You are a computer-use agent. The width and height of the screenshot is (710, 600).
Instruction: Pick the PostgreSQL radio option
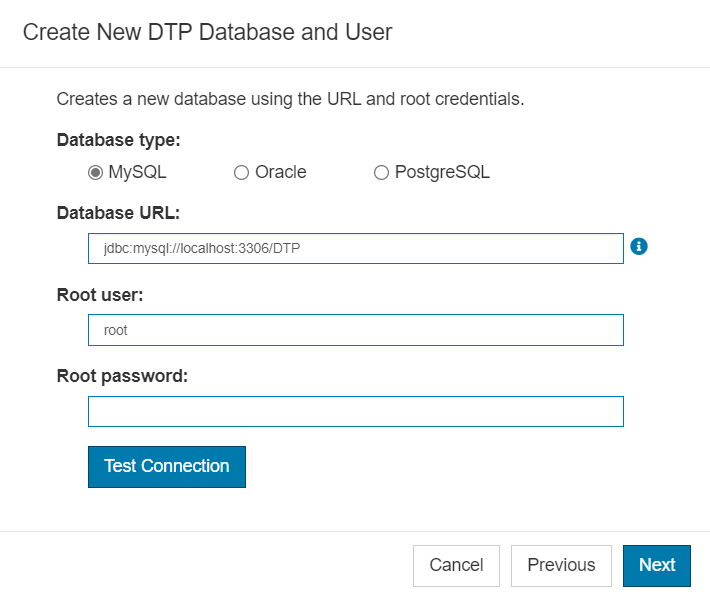coord(381,173)
